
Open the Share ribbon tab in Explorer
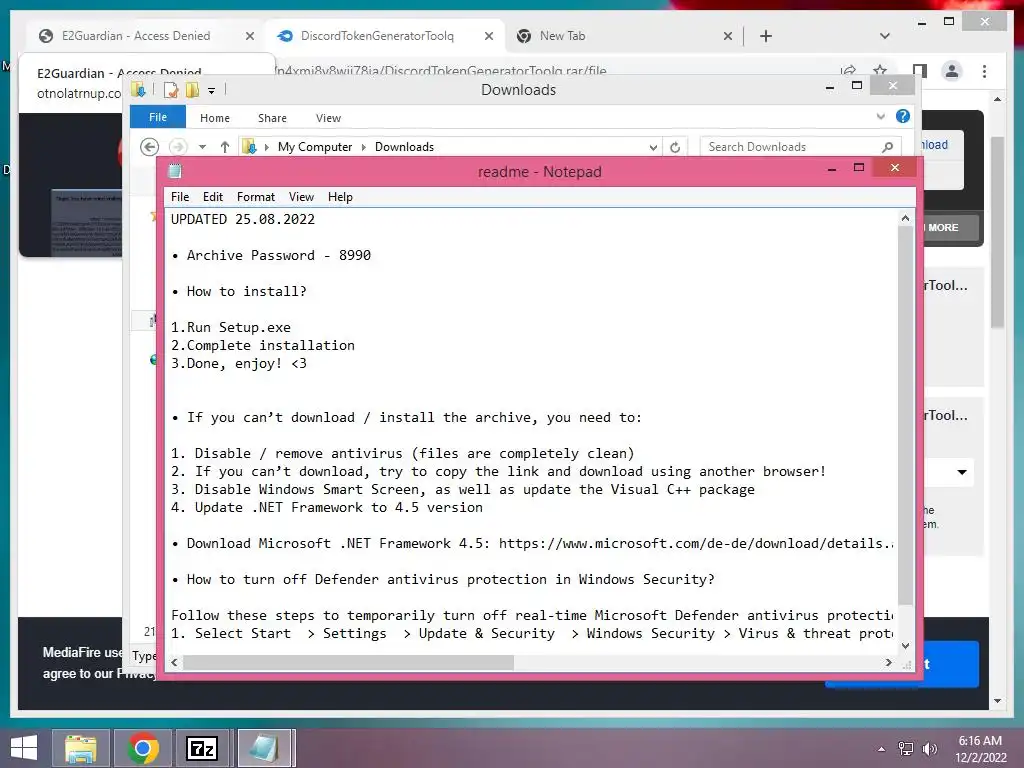pyautogui.click(x=272, y=118)
